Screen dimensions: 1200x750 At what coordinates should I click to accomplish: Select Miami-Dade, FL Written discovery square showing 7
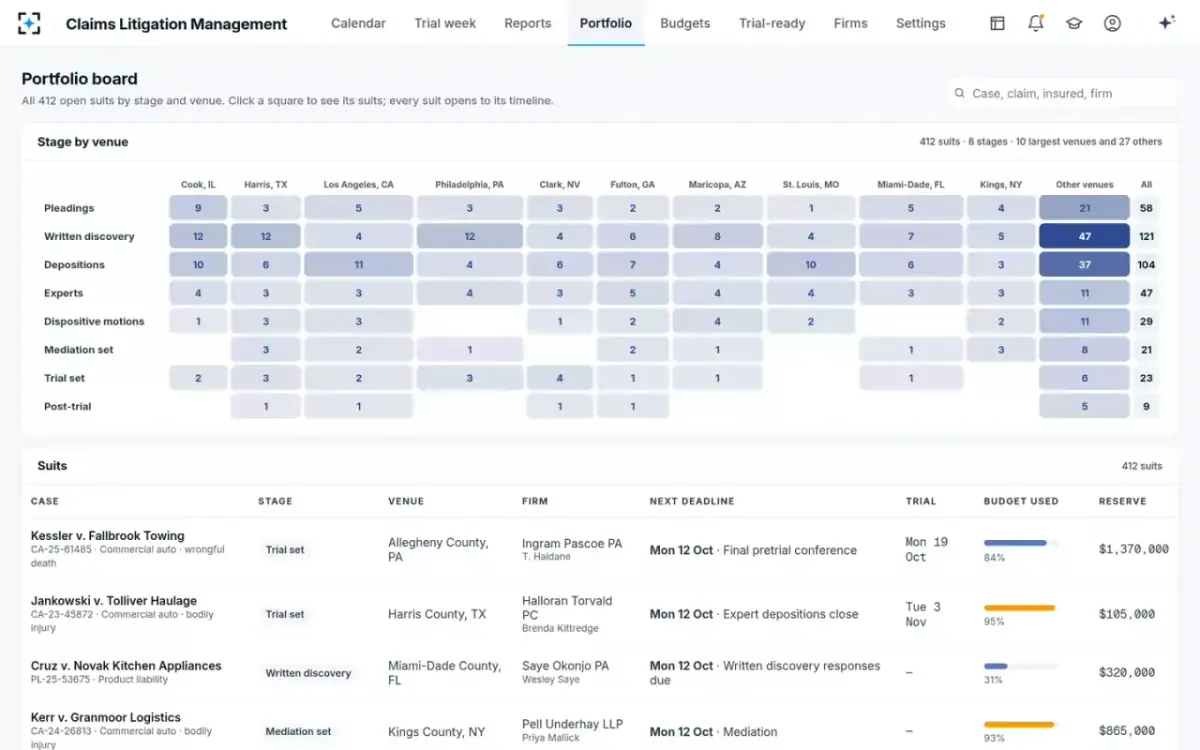(x=911, y=236)
